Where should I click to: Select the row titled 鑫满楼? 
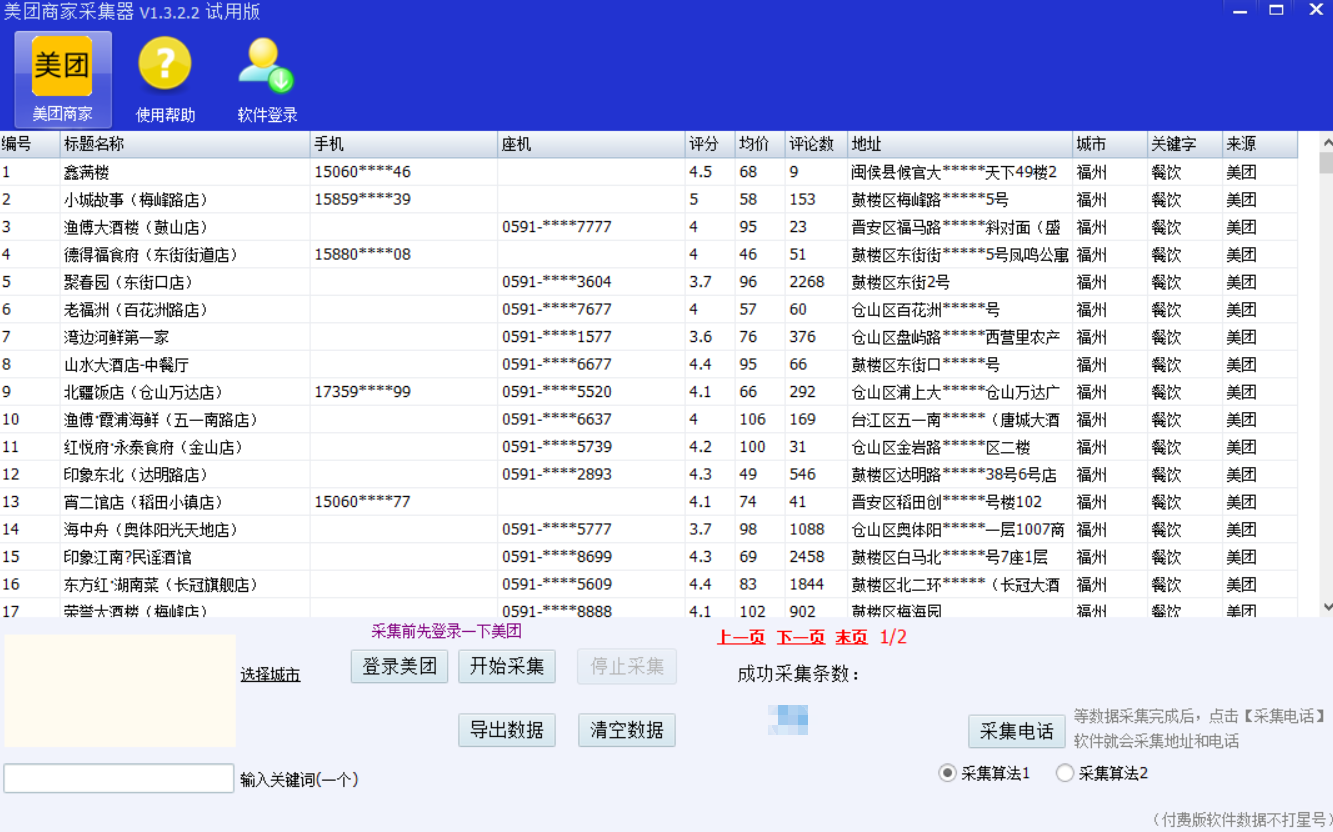coord(649,172)
